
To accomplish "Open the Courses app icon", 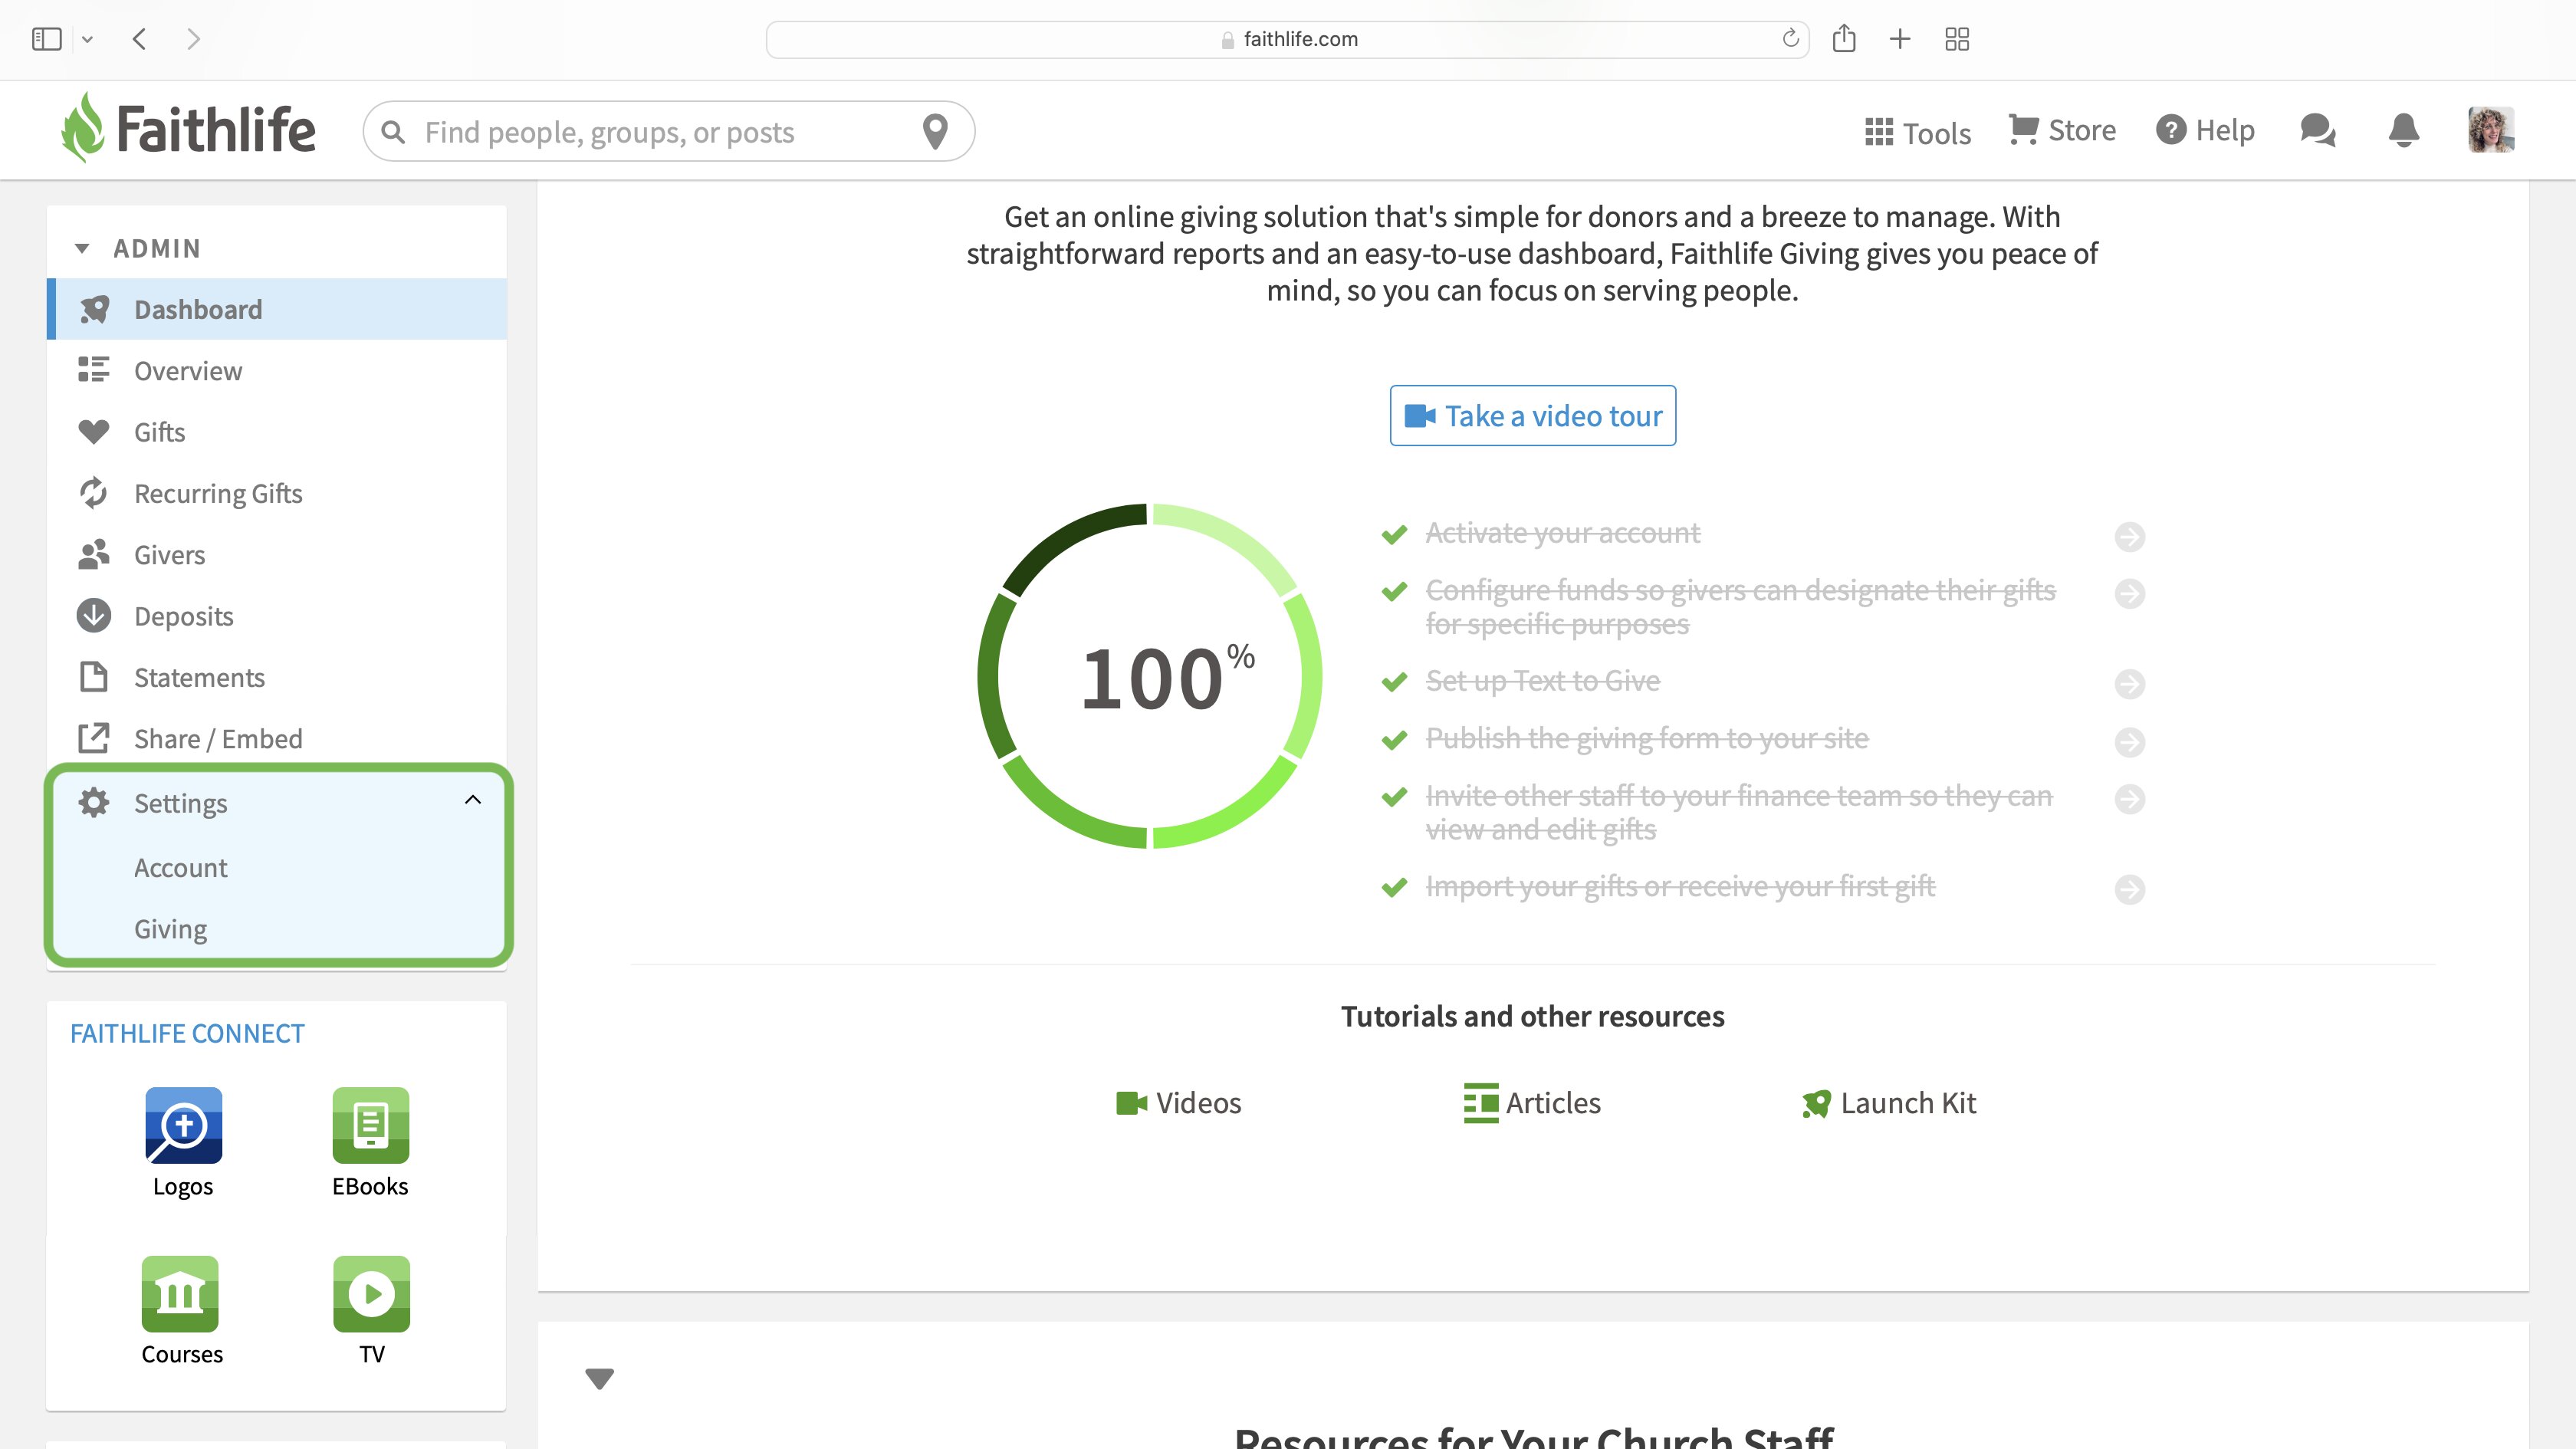I will pyautogui.click(x=180, y=1293).
